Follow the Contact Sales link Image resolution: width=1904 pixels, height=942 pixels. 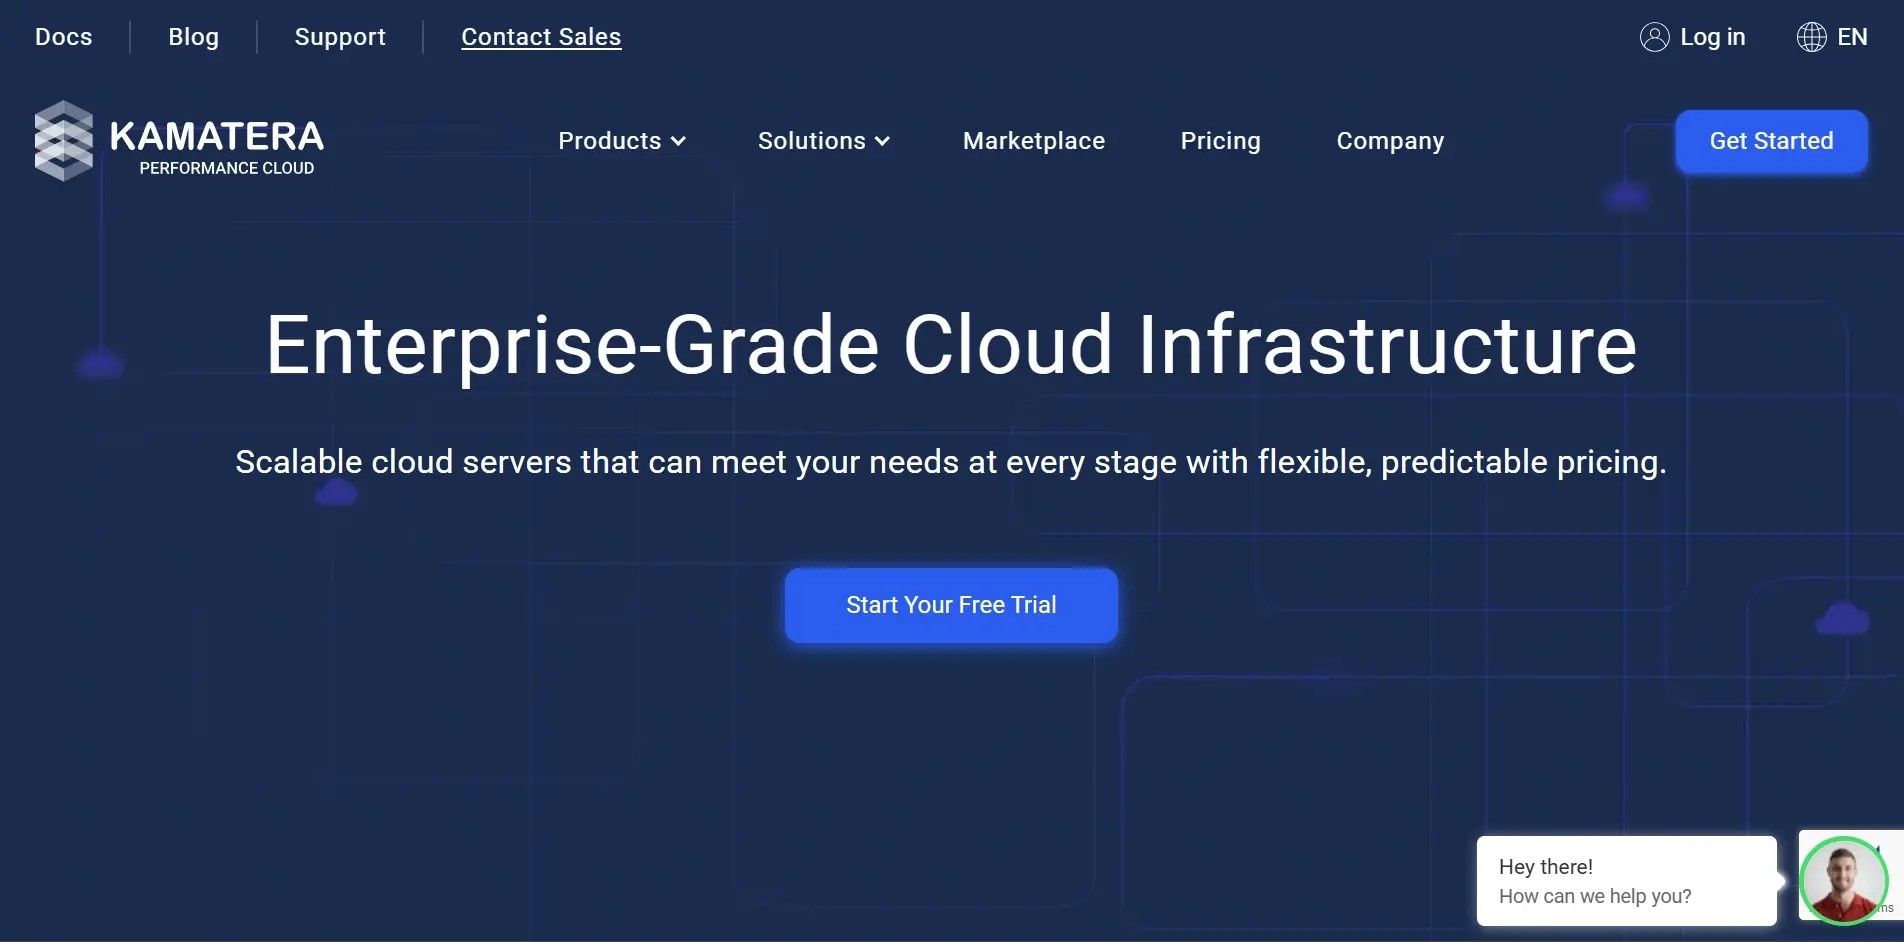coord(541,37)
